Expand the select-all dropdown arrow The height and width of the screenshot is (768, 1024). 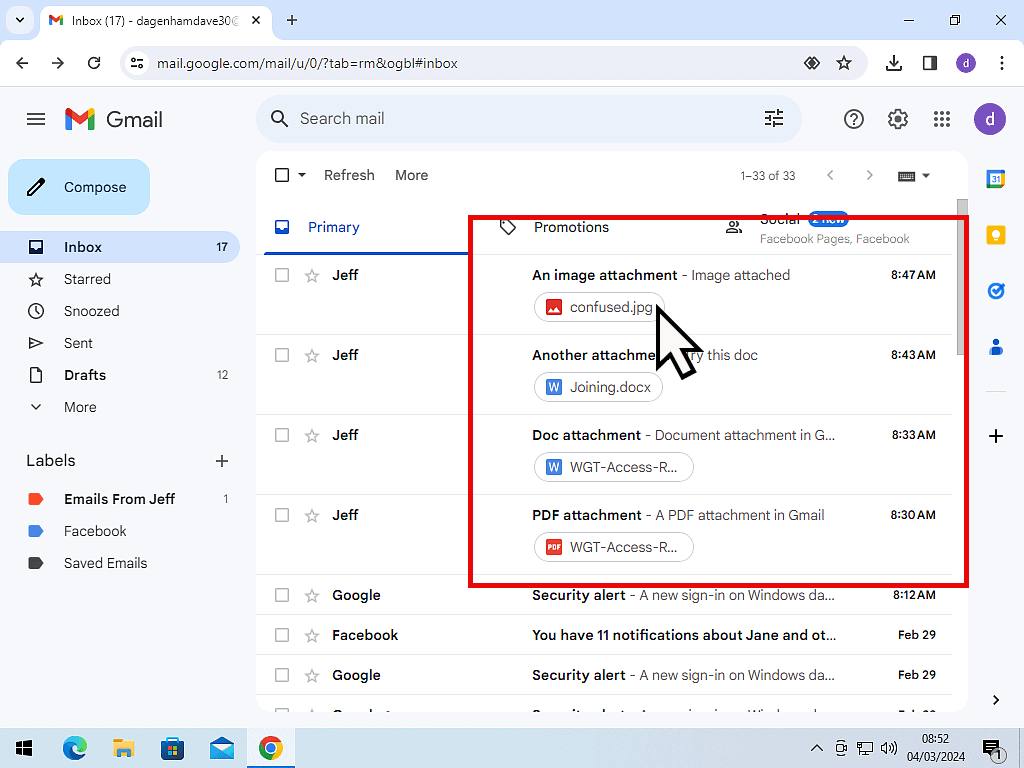[302, 175]
